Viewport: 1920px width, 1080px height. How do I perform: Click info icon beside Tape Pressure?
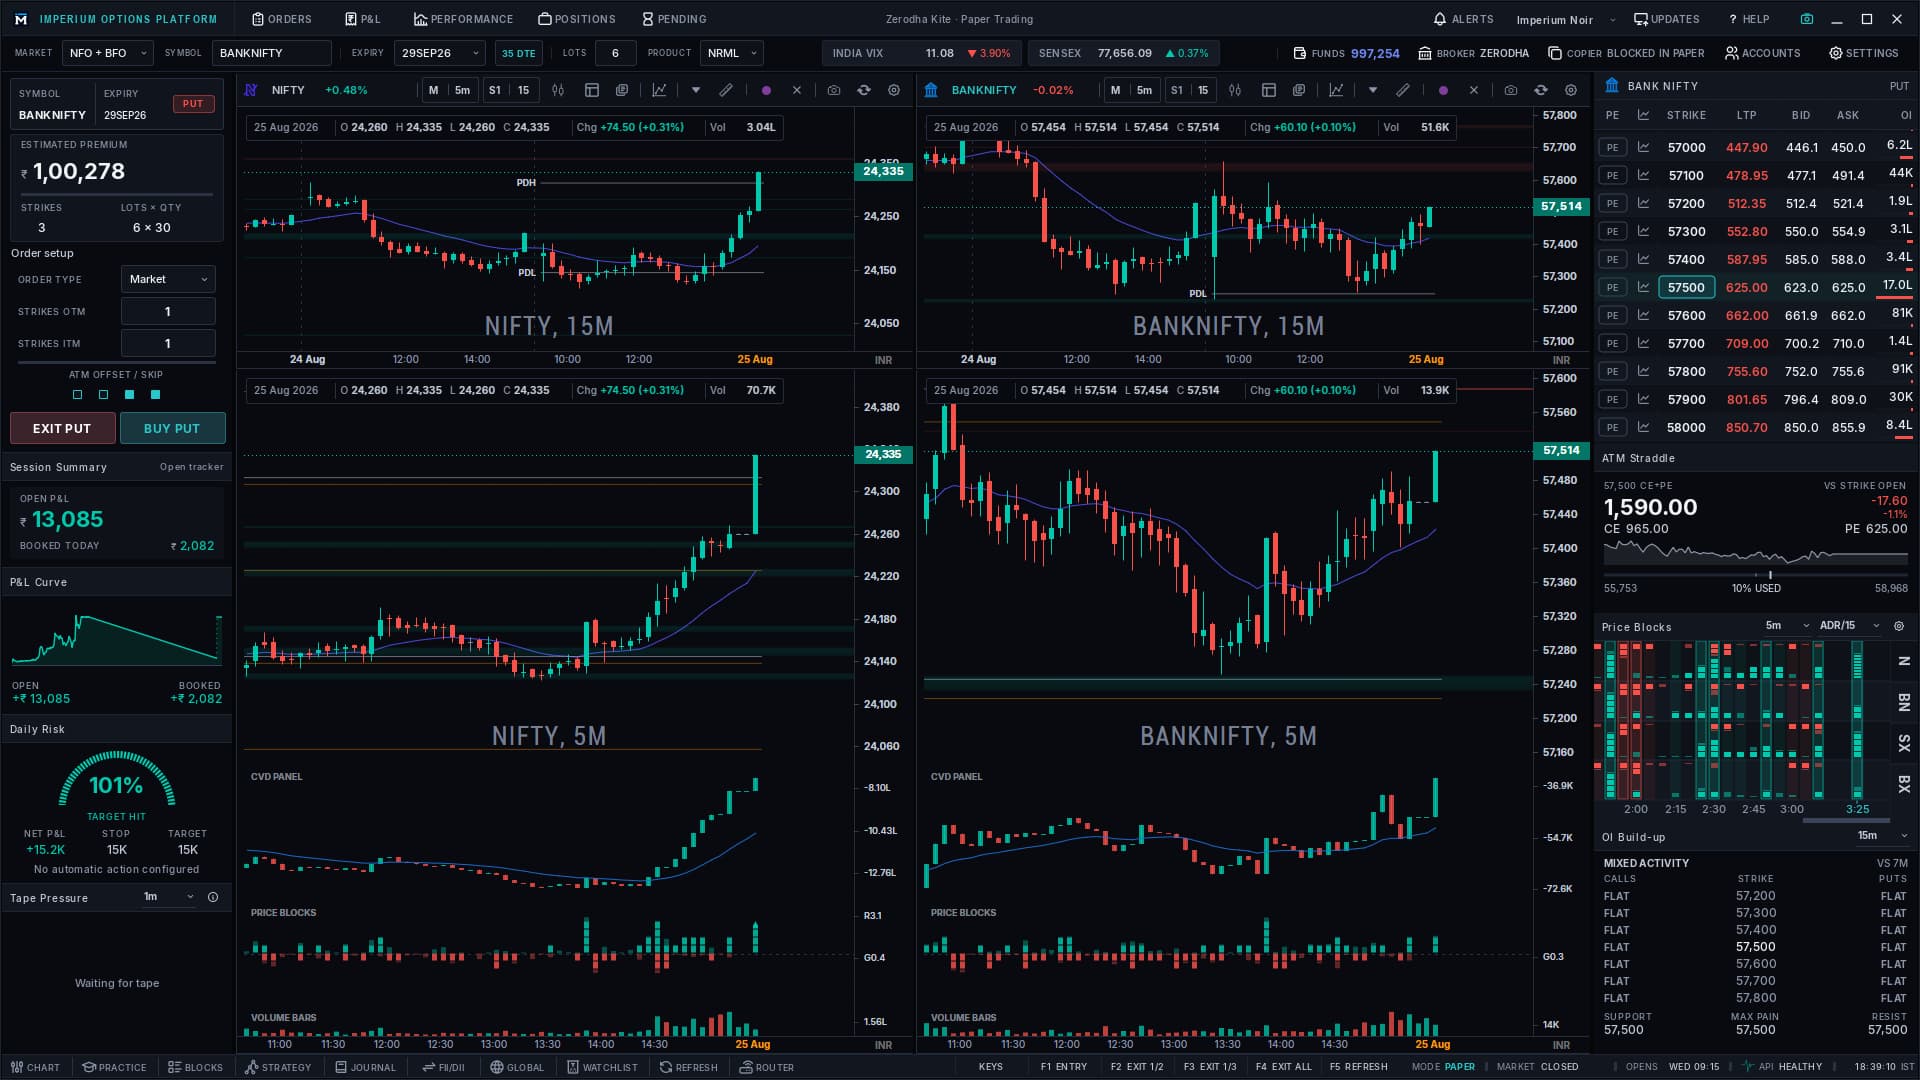coord(213,897)
